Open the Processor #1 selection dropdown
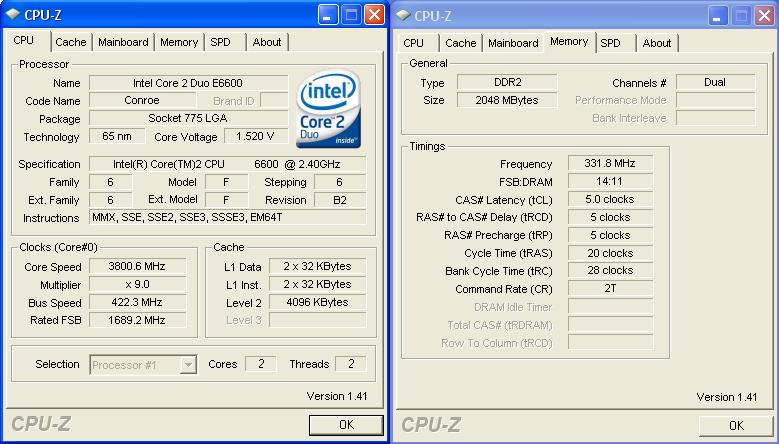Screen dimensions: 779x444 click(x=188, y=365)
